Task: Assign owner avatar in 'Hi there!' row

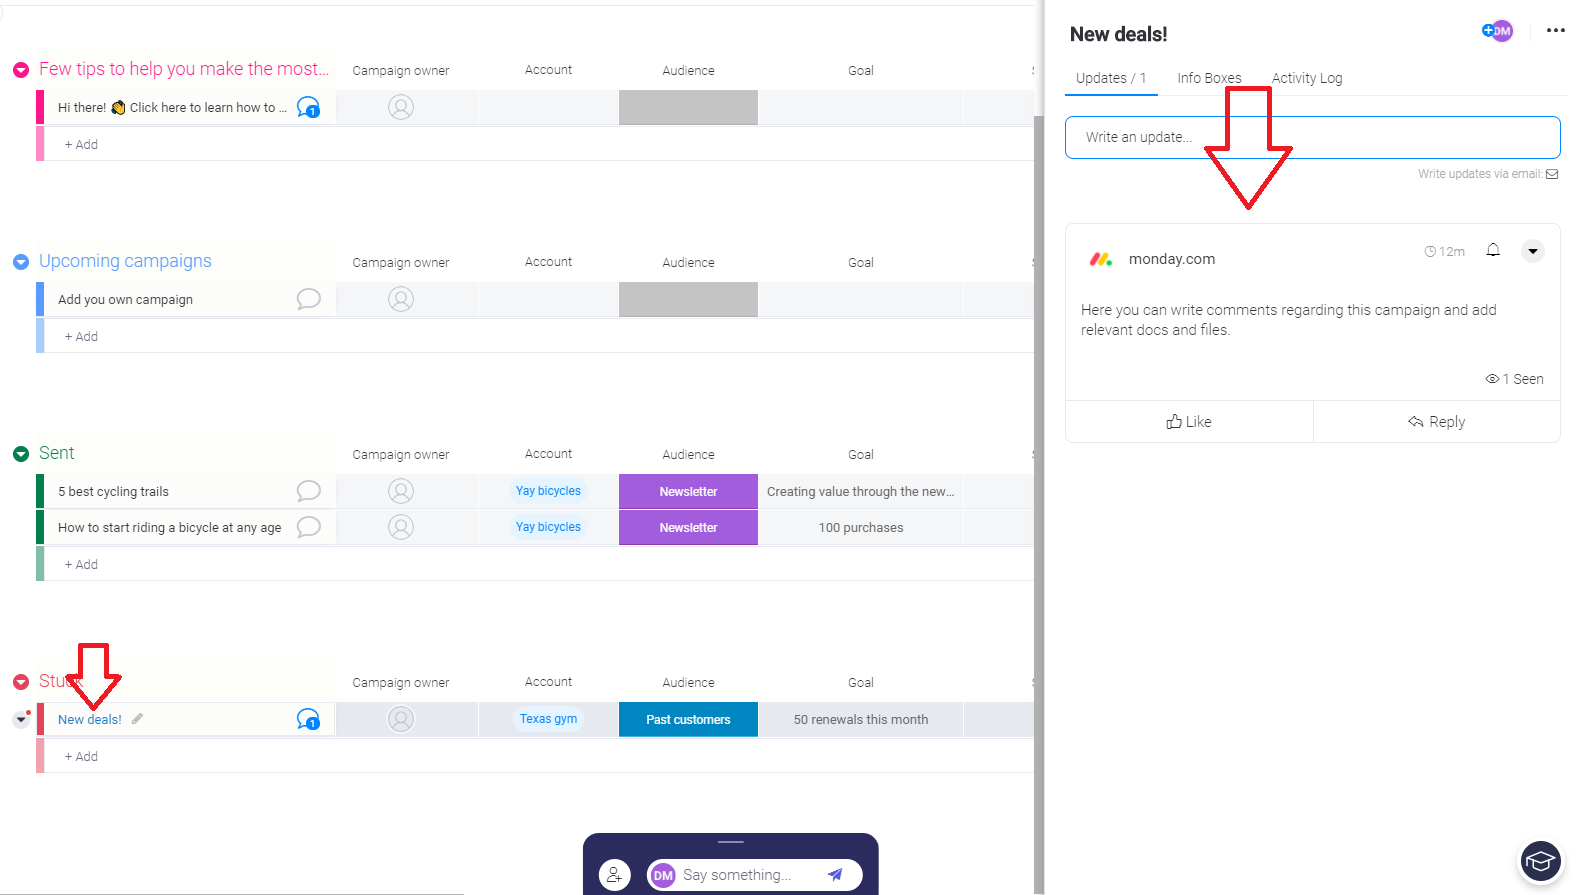Action: click(401, 107)
